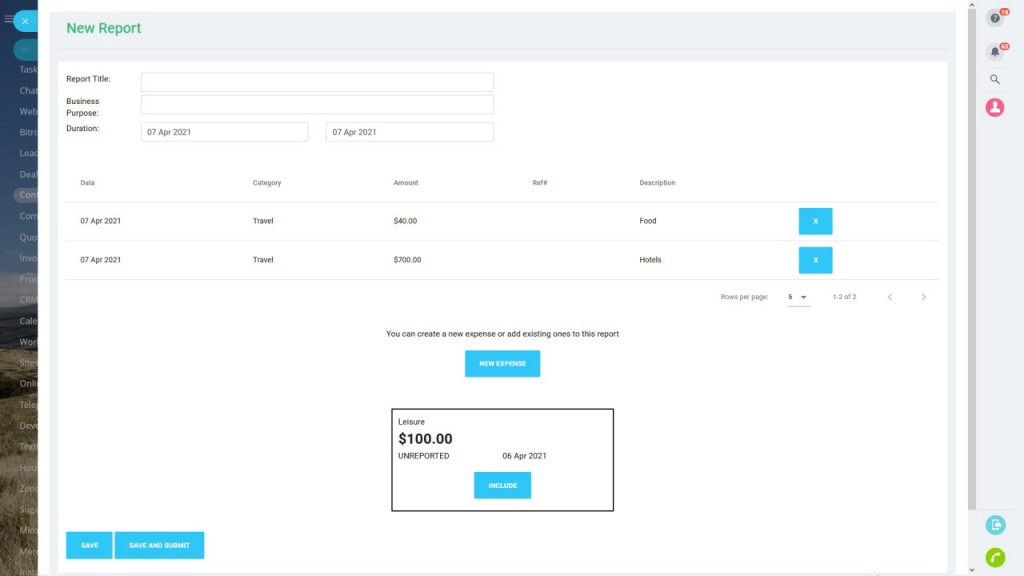Focus the Business Purpose text field
1024x576 pixels.
(317, 105)
